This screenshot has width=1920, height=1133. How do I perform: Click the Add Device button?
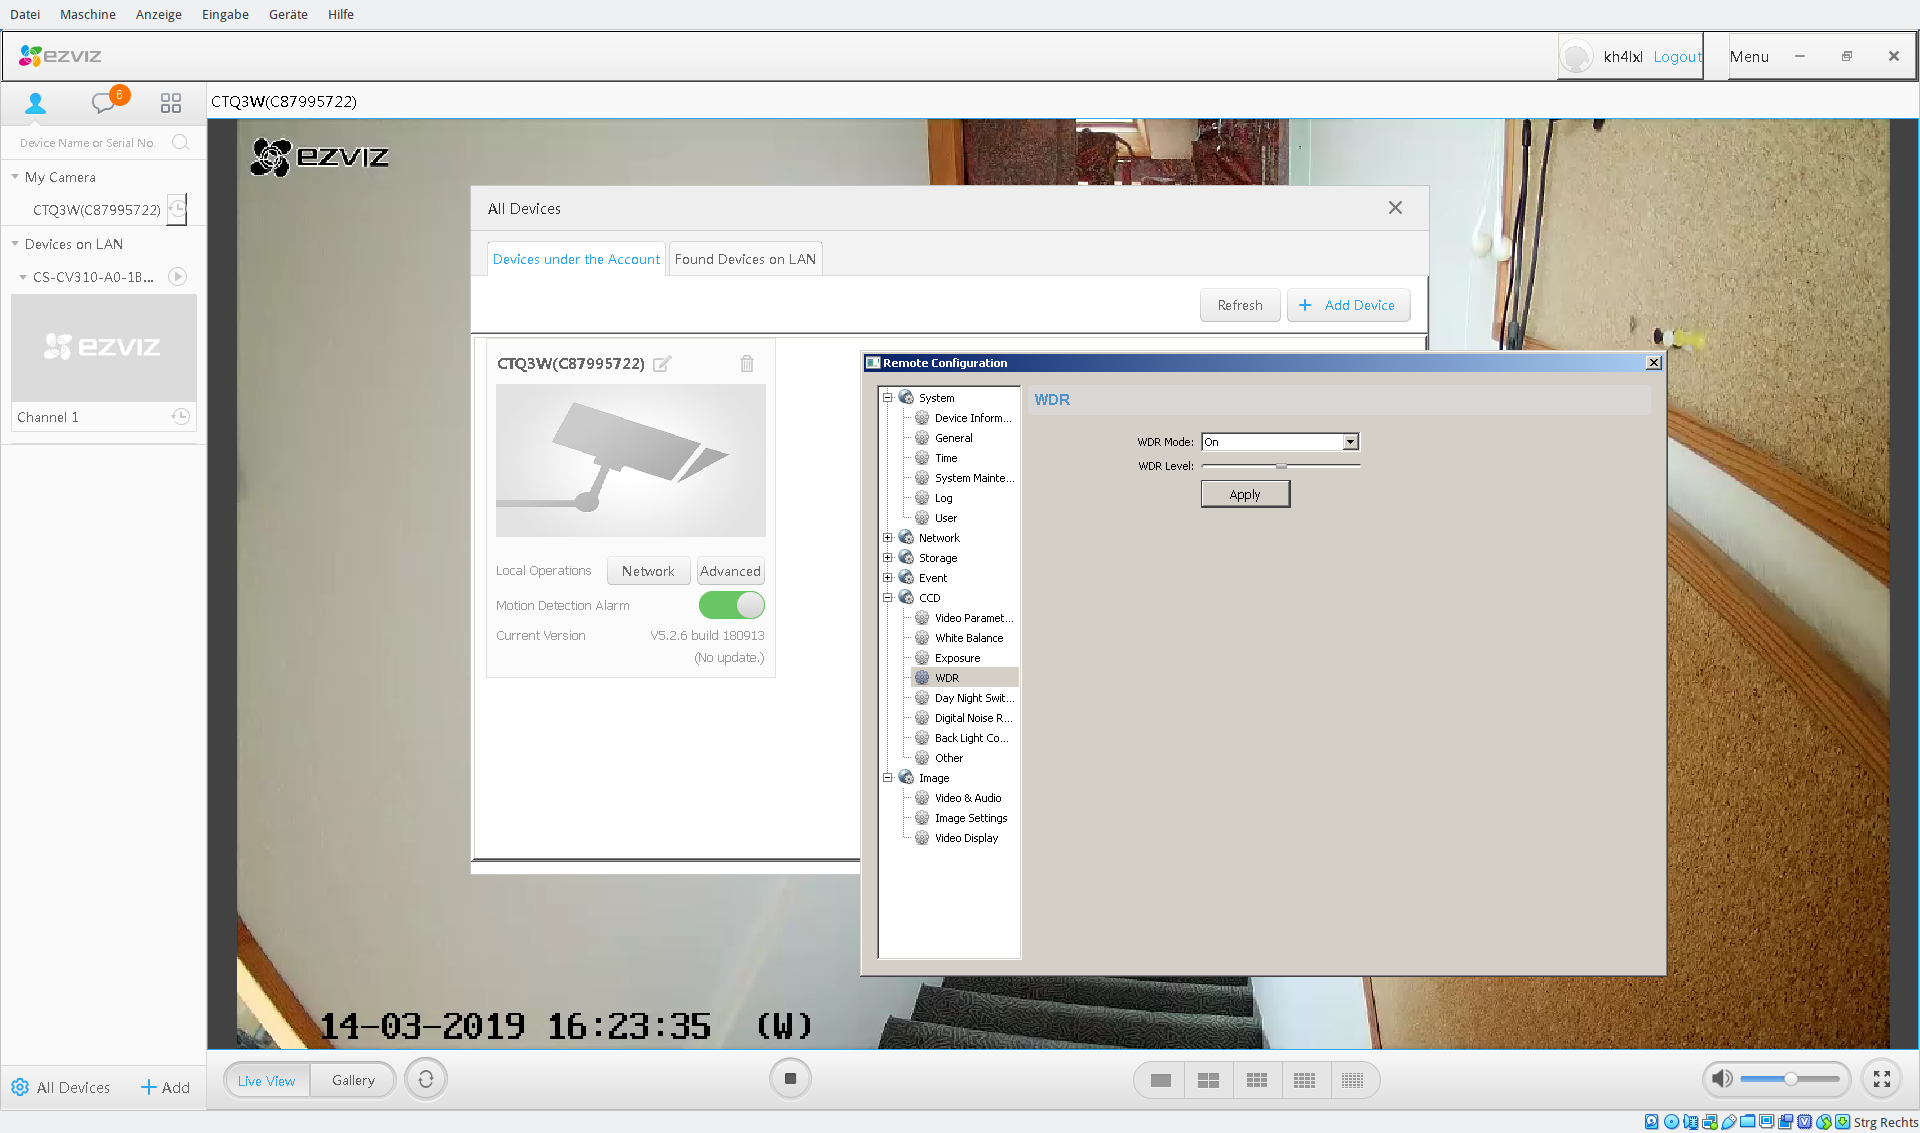(x=1348, y=305)
